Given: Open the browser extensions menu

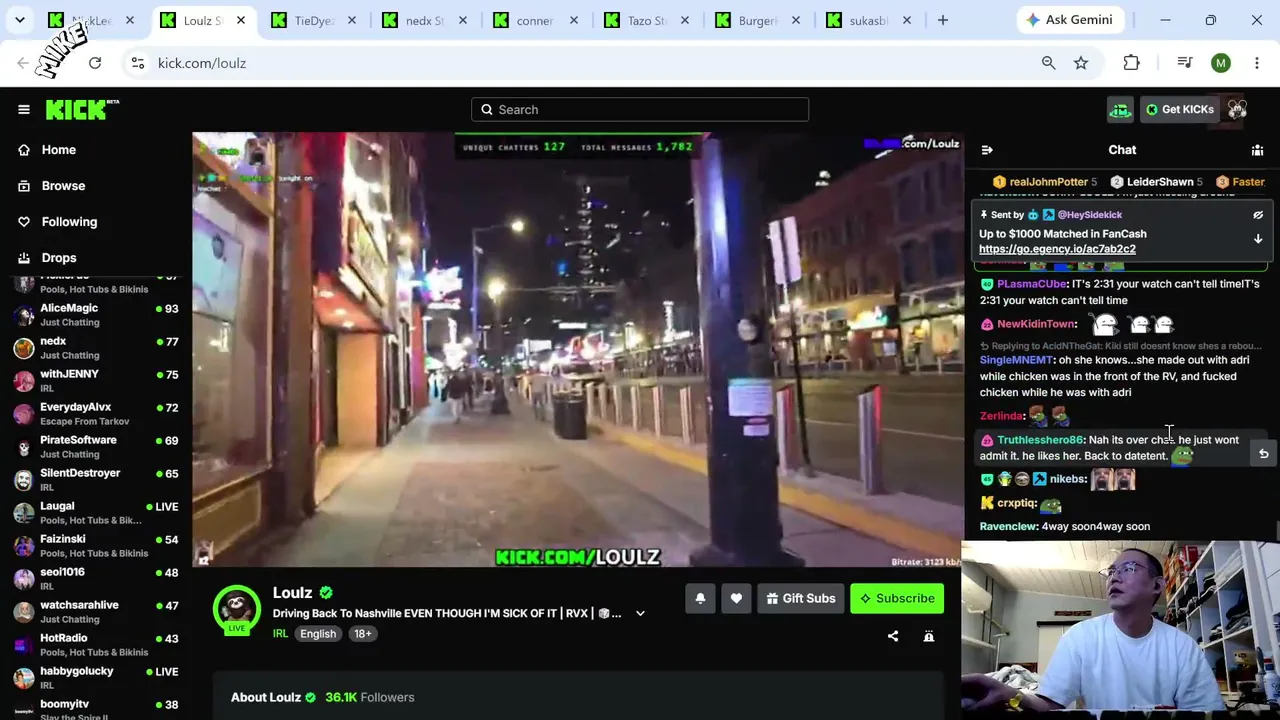Looking at the screenshot, I should click(x=1131, y=63).
